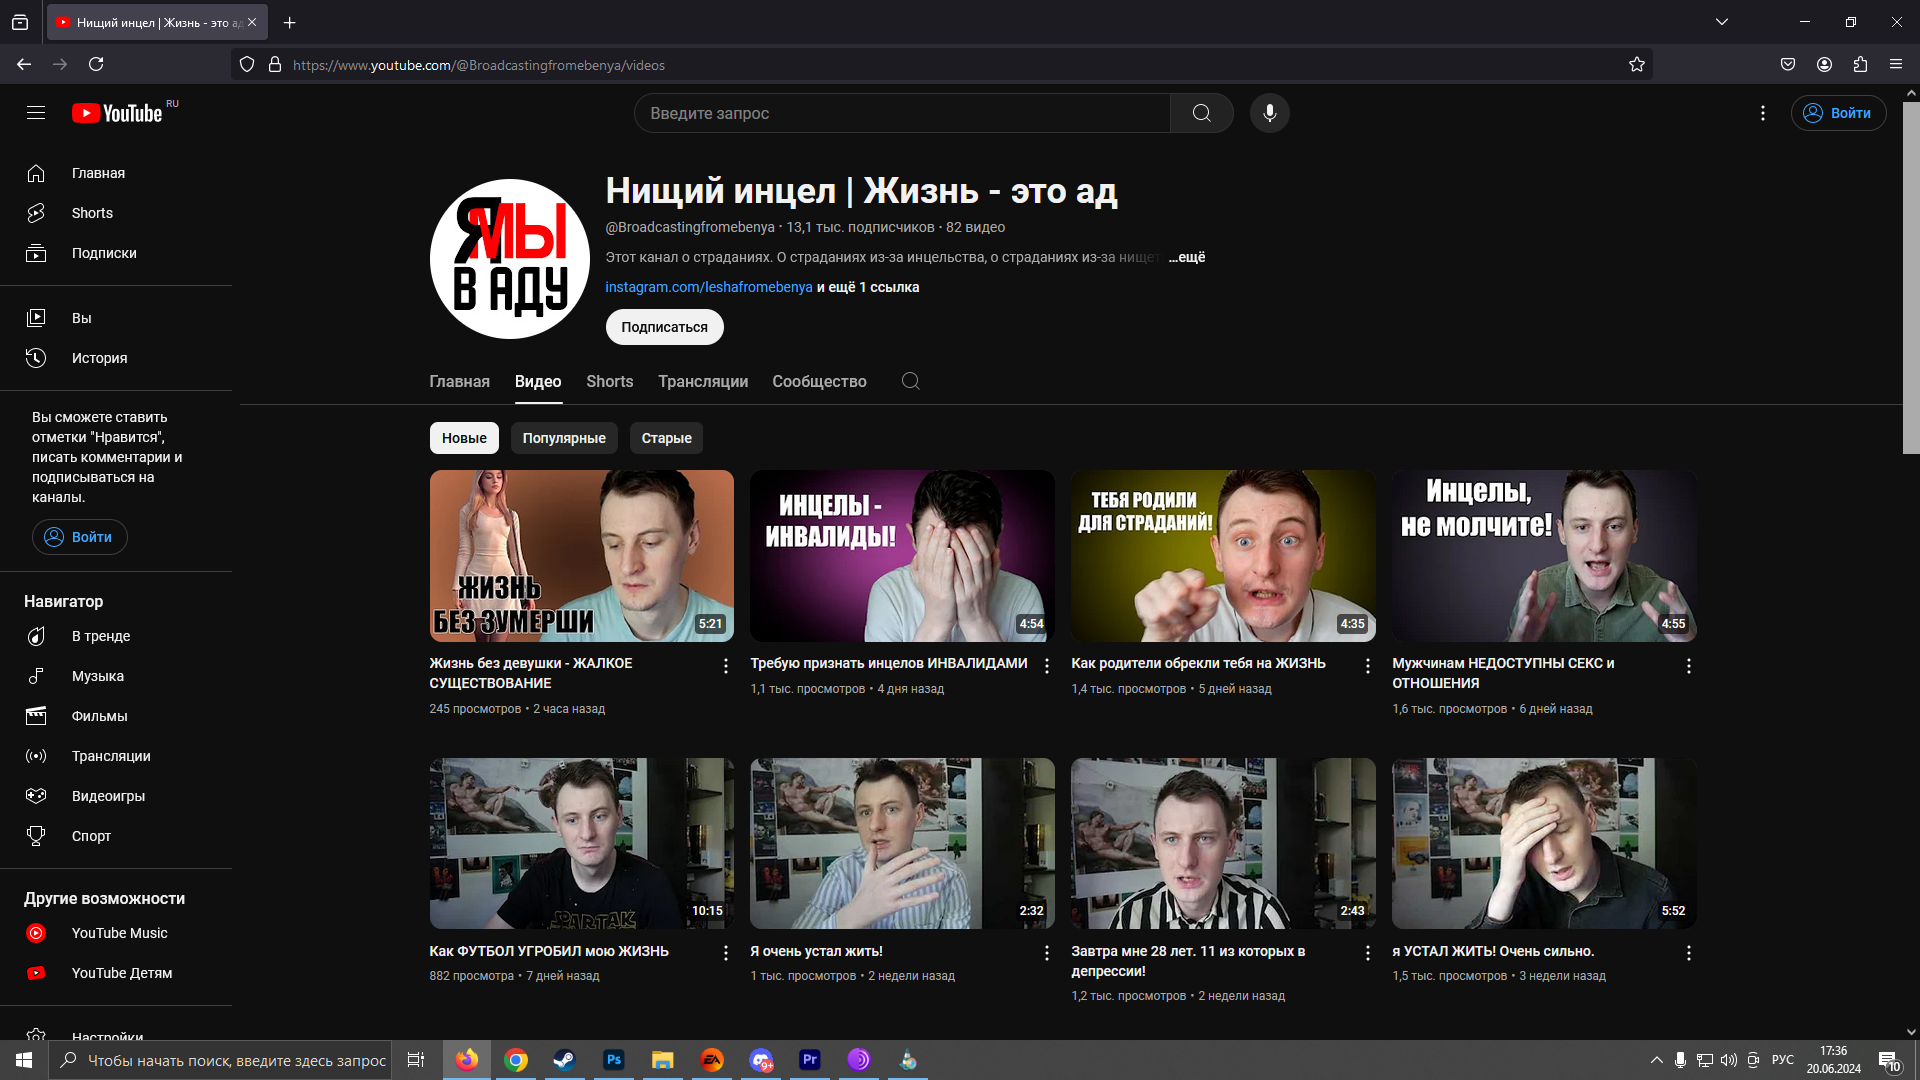Select the Старые sort chip
This screenshot has height=1080, width=1920.
tap(666, 438)
